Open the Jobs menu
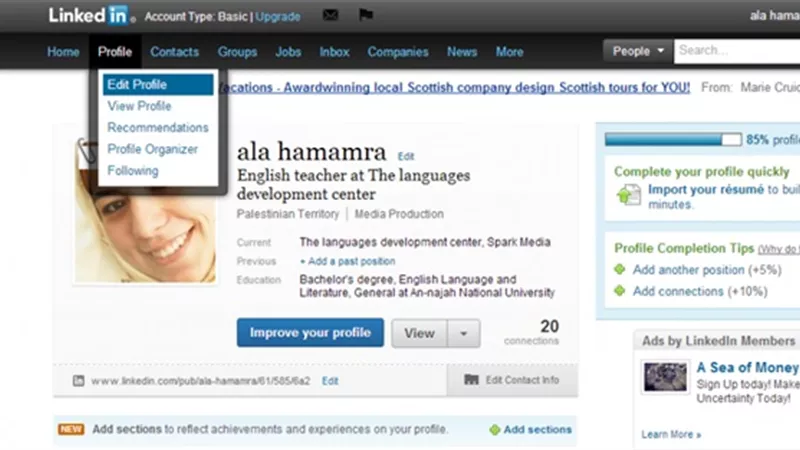 (288, 52)
